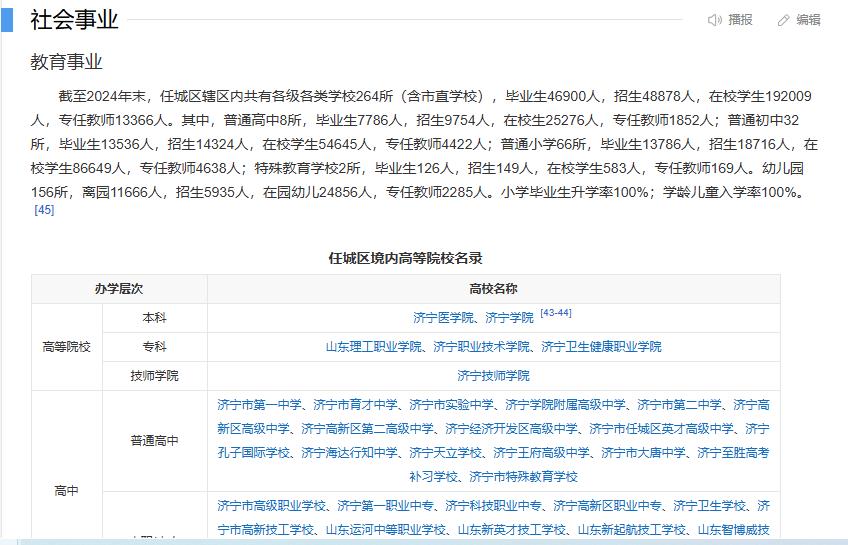Open 济宁海达行知中学 link

(349, 453)
